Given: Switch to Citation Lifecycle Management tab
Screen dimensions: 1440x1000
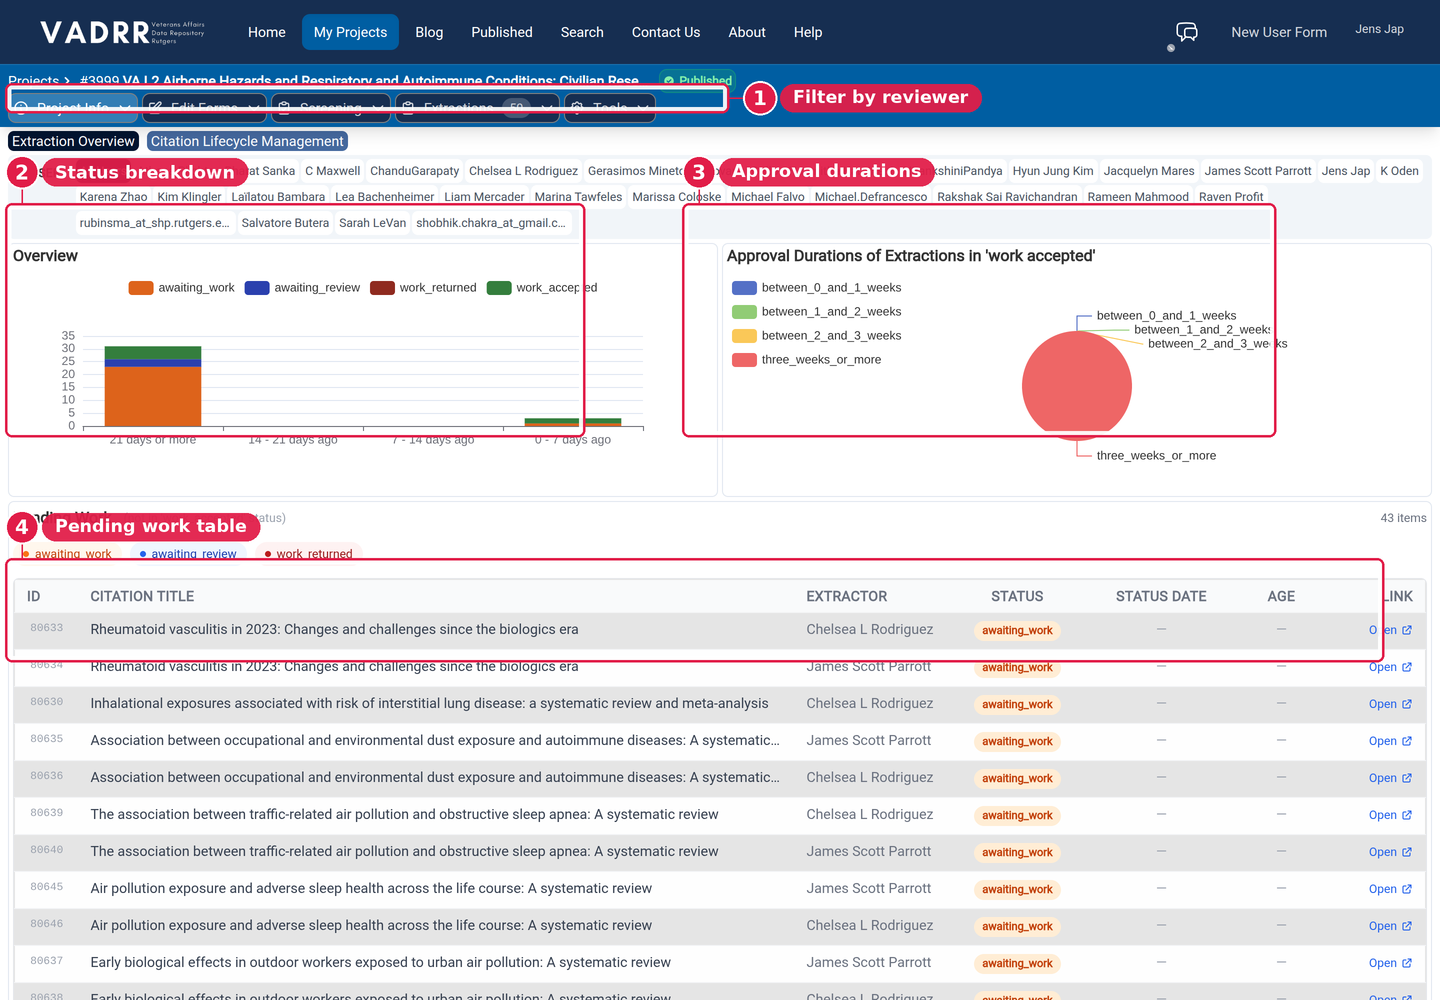Looking at the screenshot, I should (247, 142).
